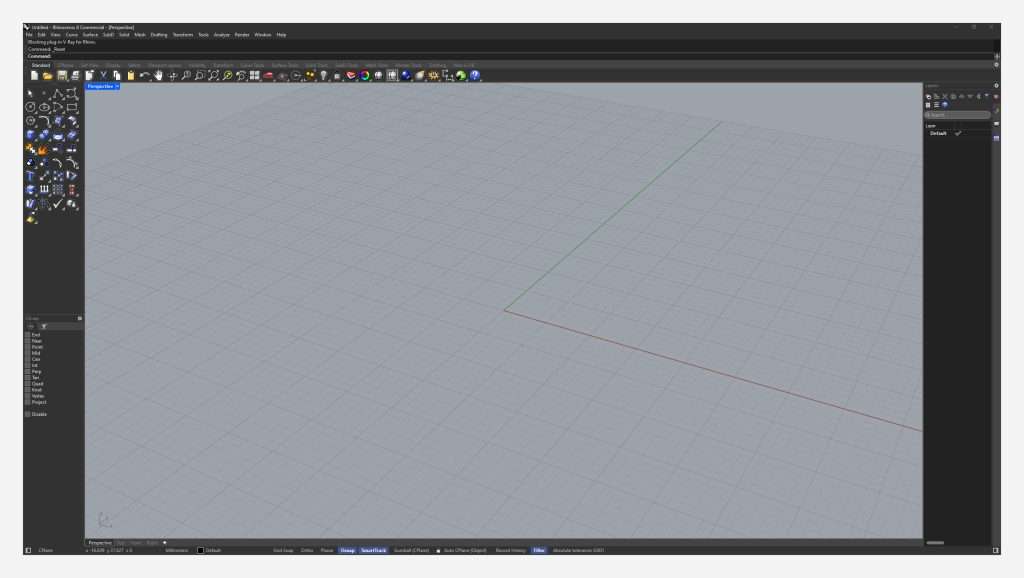Open the Surface menu
This screenshot has width=1024, height=578.
(x=90, y=35)
